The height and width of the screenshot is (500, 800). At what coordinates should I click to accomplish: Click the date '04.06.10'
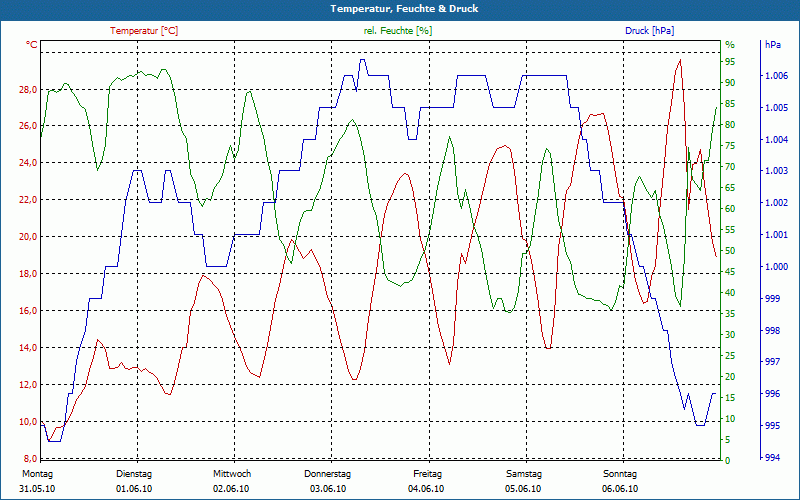pos(426,489)
